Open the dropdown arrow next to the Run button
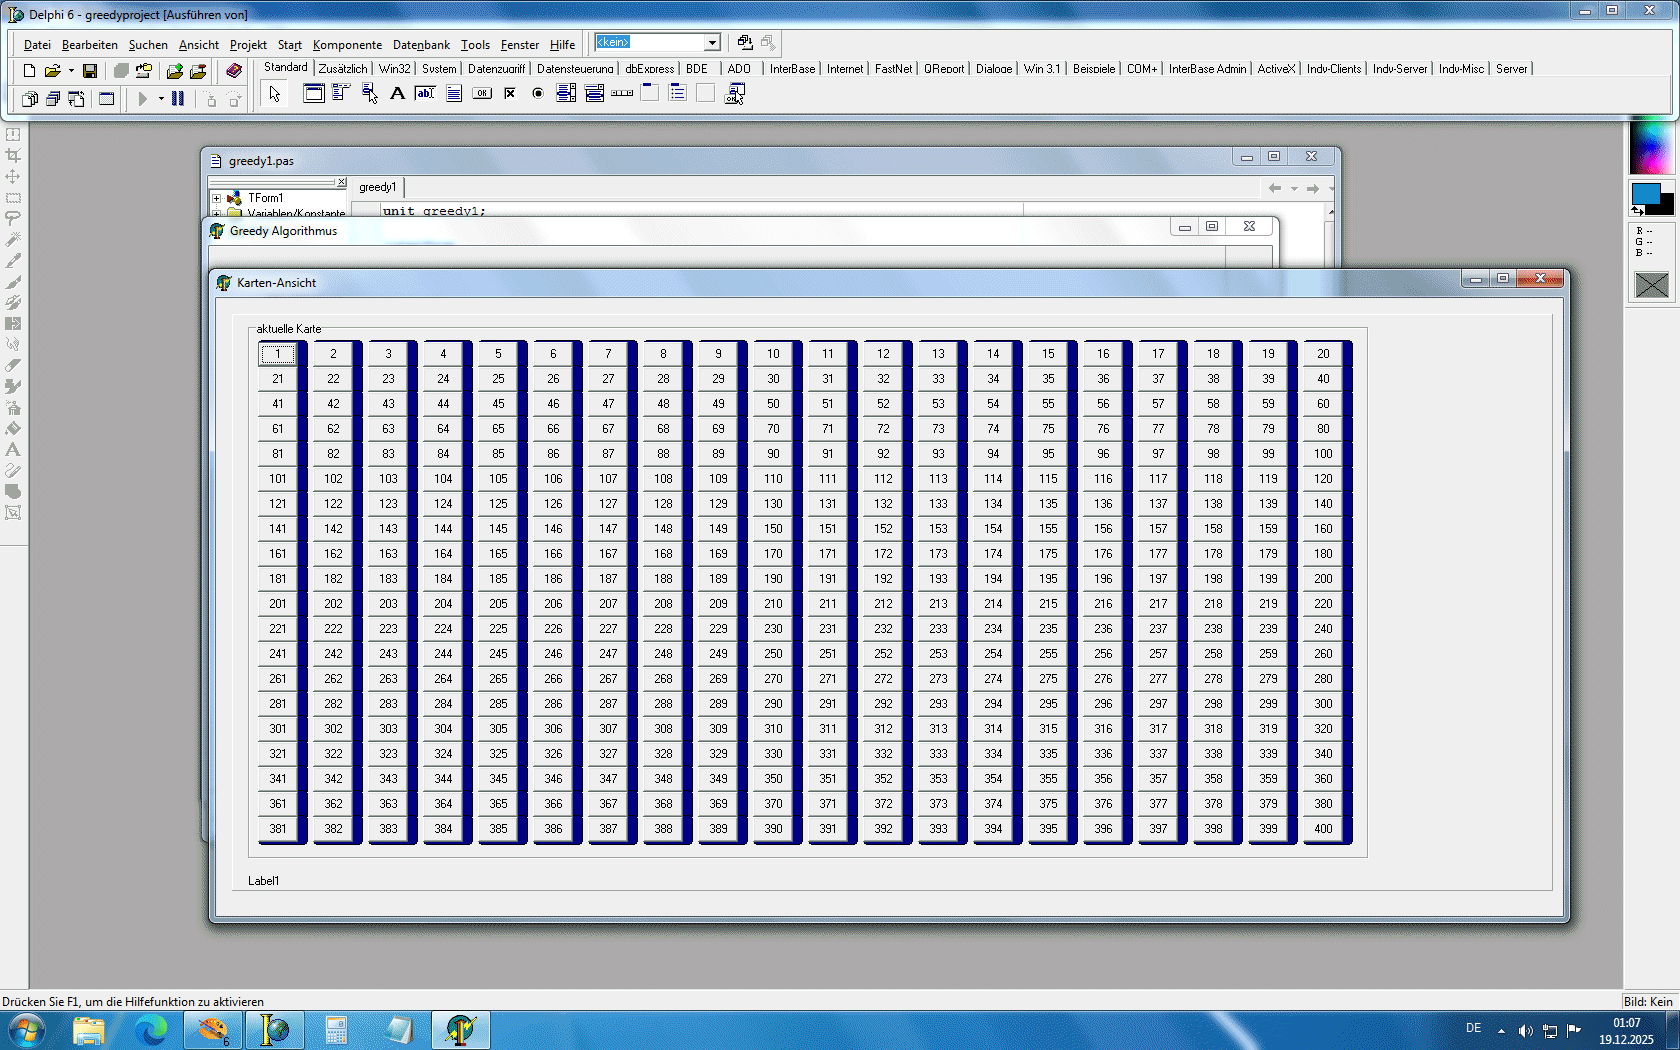The image size is (1680, 1050). click(161, 99)
